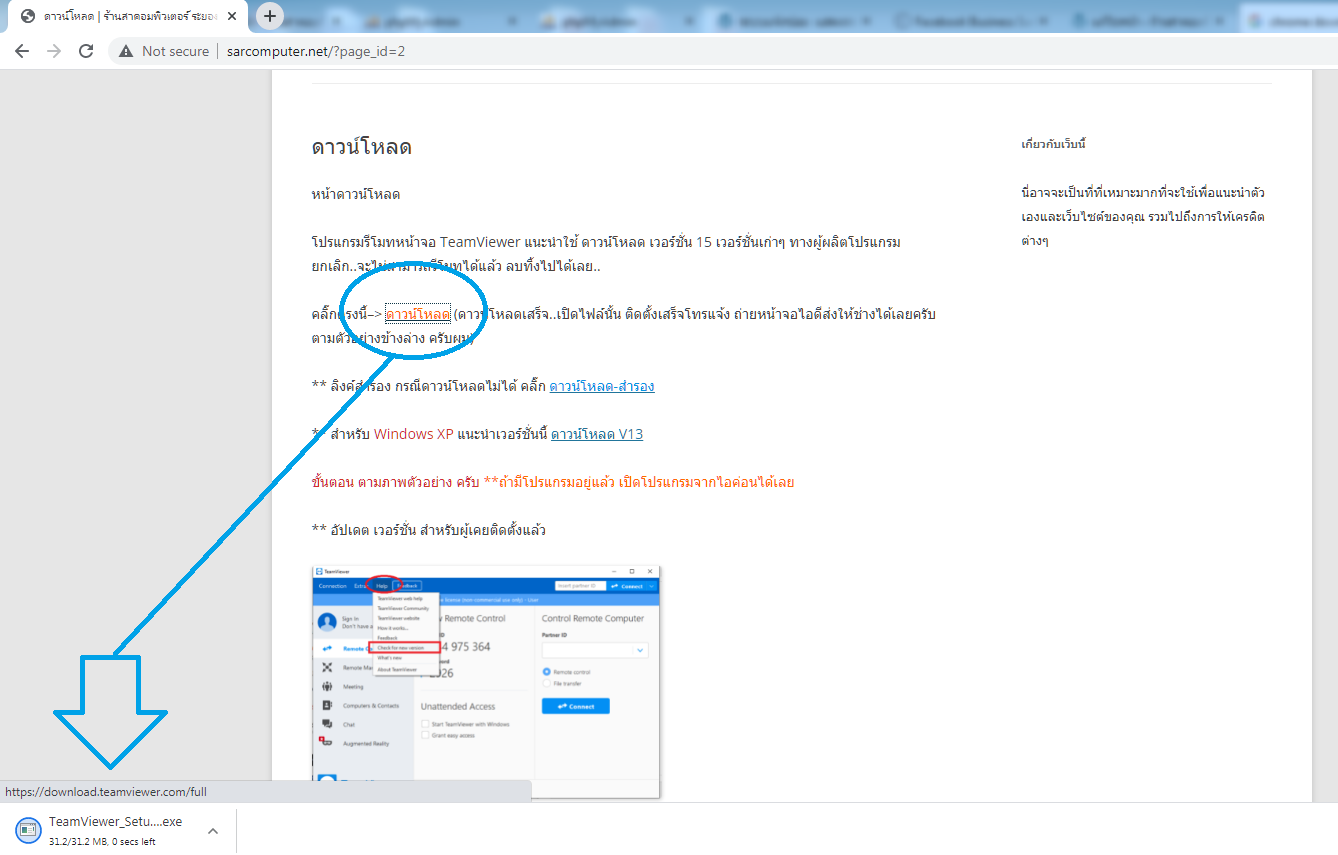Reload the page with the refresh icon

[x=86, y=51]
